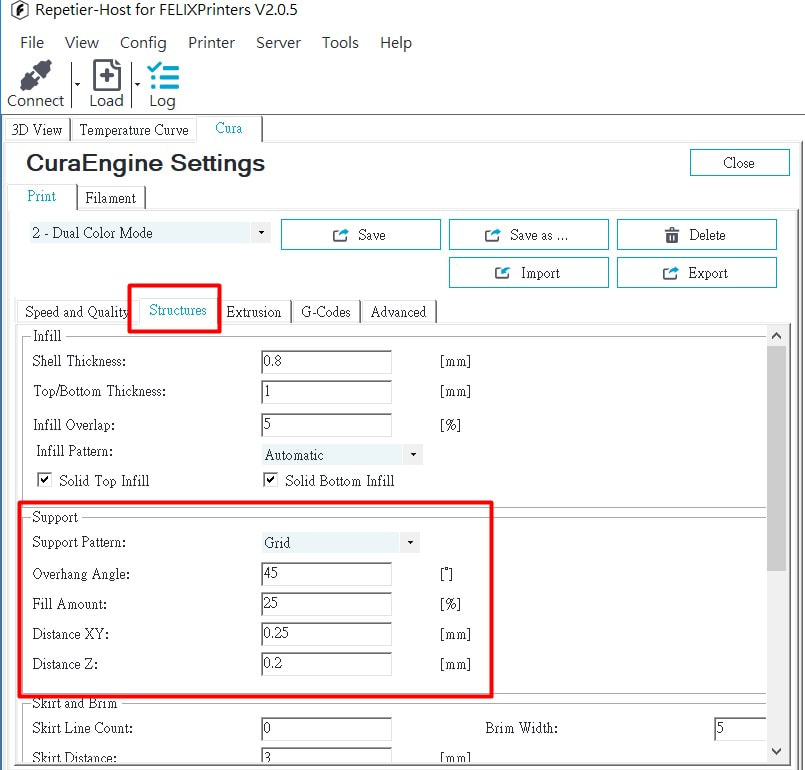Export settings using Export button
Screen dimensions: 805x770
(x=696, y=273)
